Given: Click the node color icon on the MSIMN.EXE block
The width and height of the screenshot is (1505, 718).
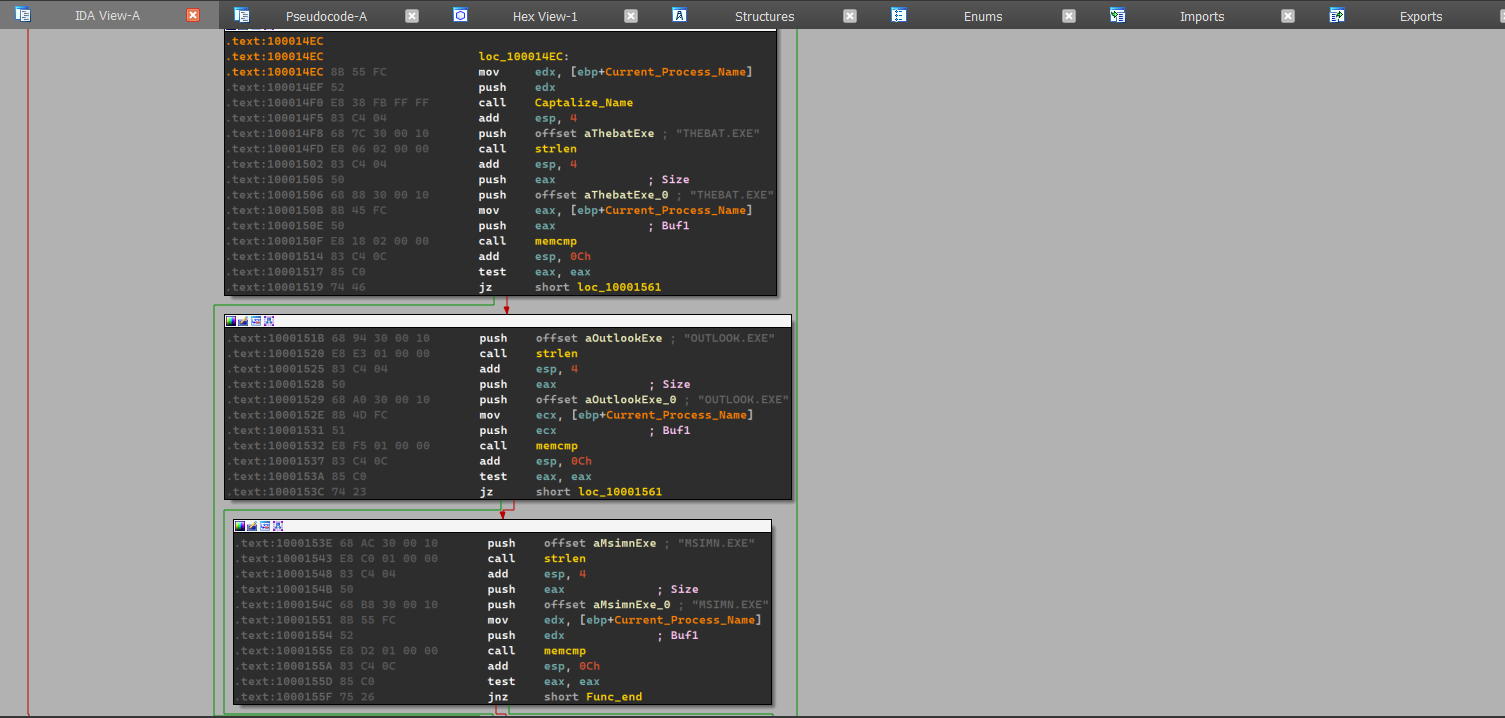Looking at the screenshot, I should (240, 526).
